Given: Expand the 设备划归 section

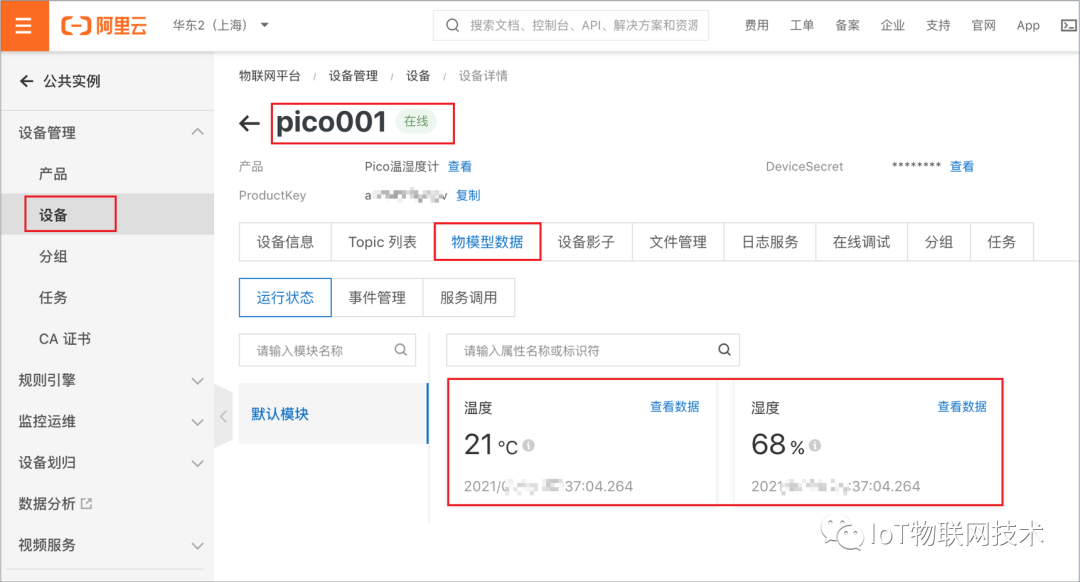Looking at the screenshot, I should tap(197, 464).
